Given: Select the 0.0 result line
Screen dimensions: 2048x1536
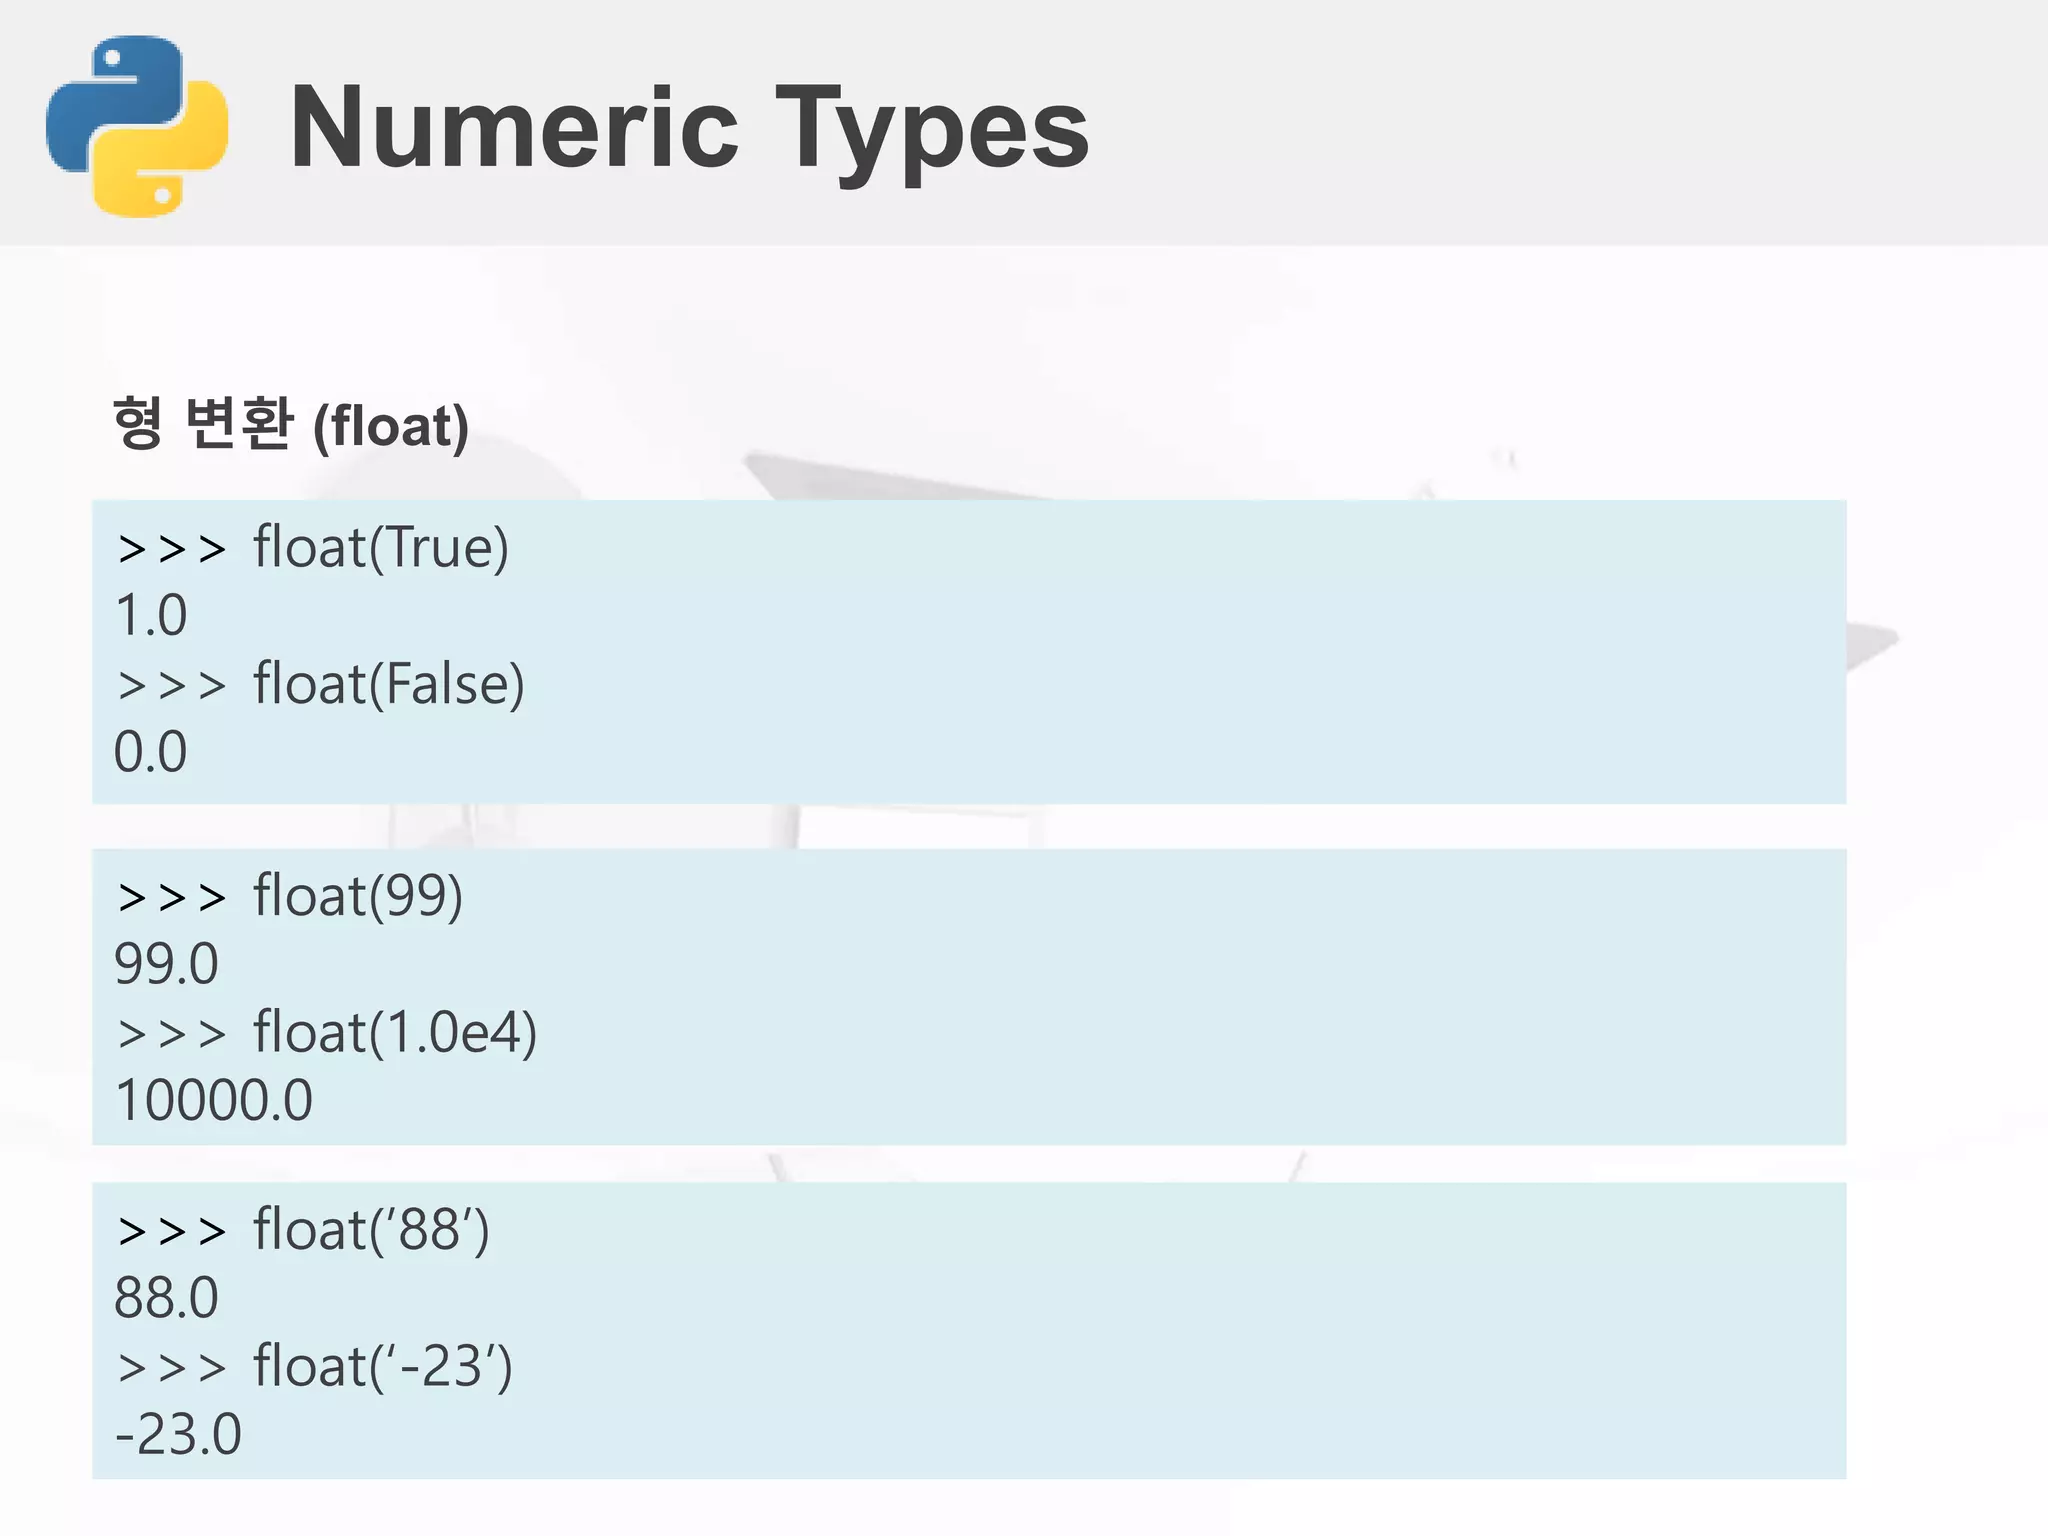Looking at the screenshot, I should pos(150,752).
